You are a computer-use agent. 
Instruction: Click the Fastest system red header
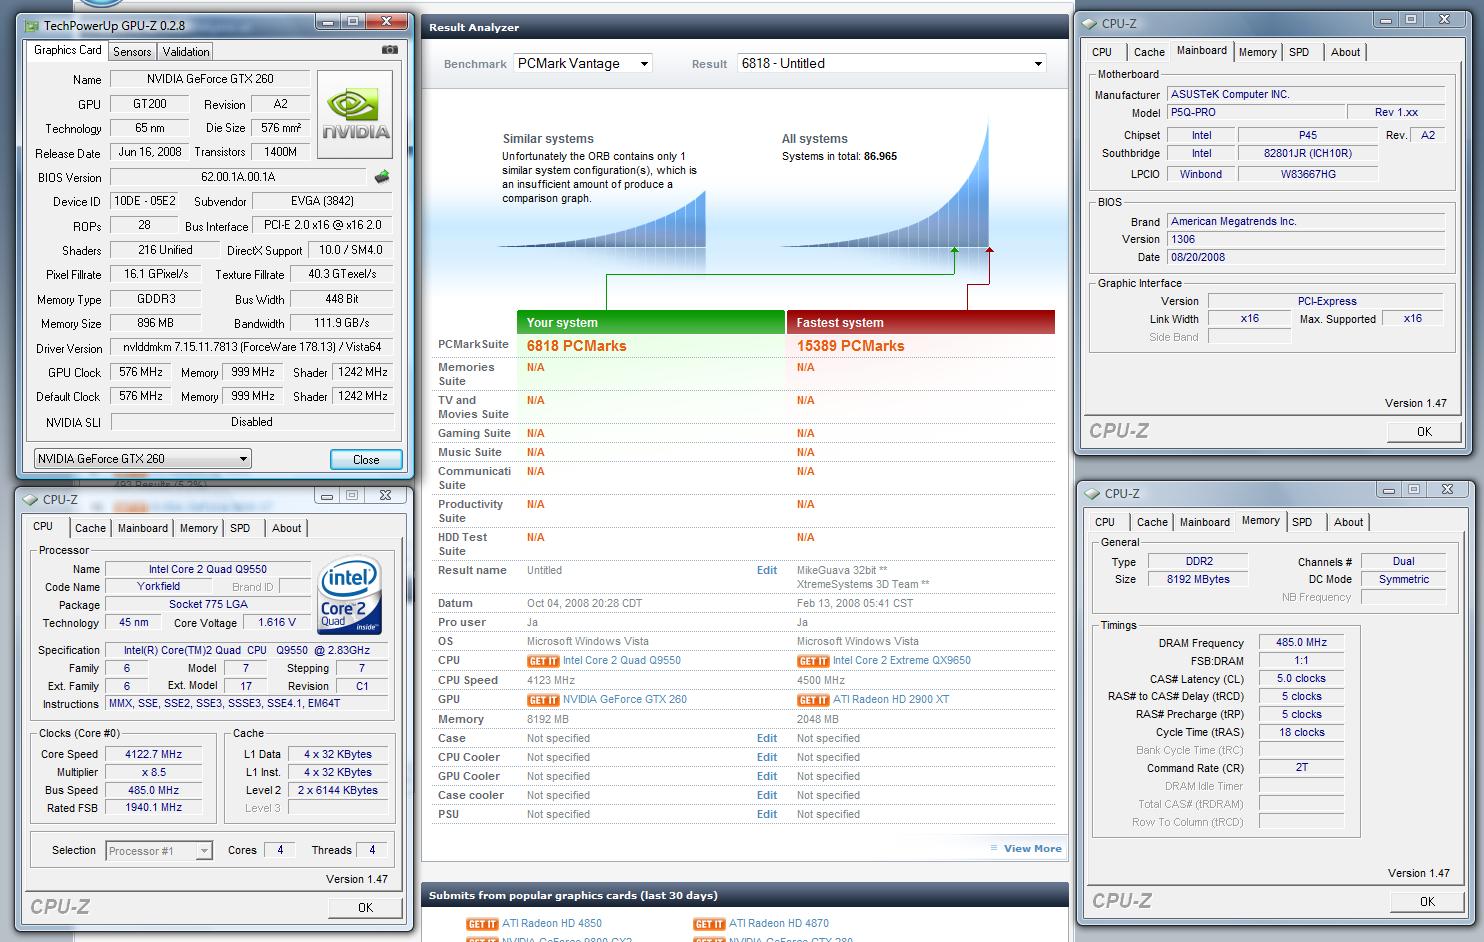(921, 322)
